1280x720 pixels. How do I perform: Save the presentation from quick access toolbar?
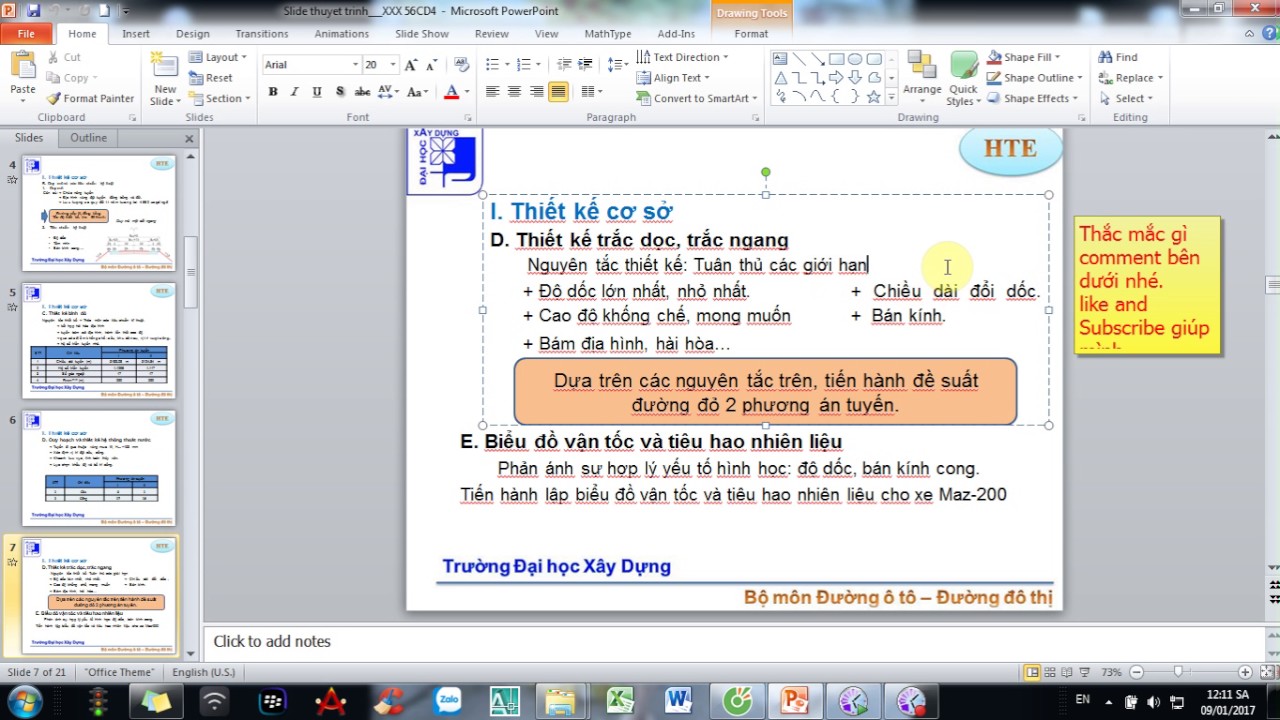click(33, 11)
